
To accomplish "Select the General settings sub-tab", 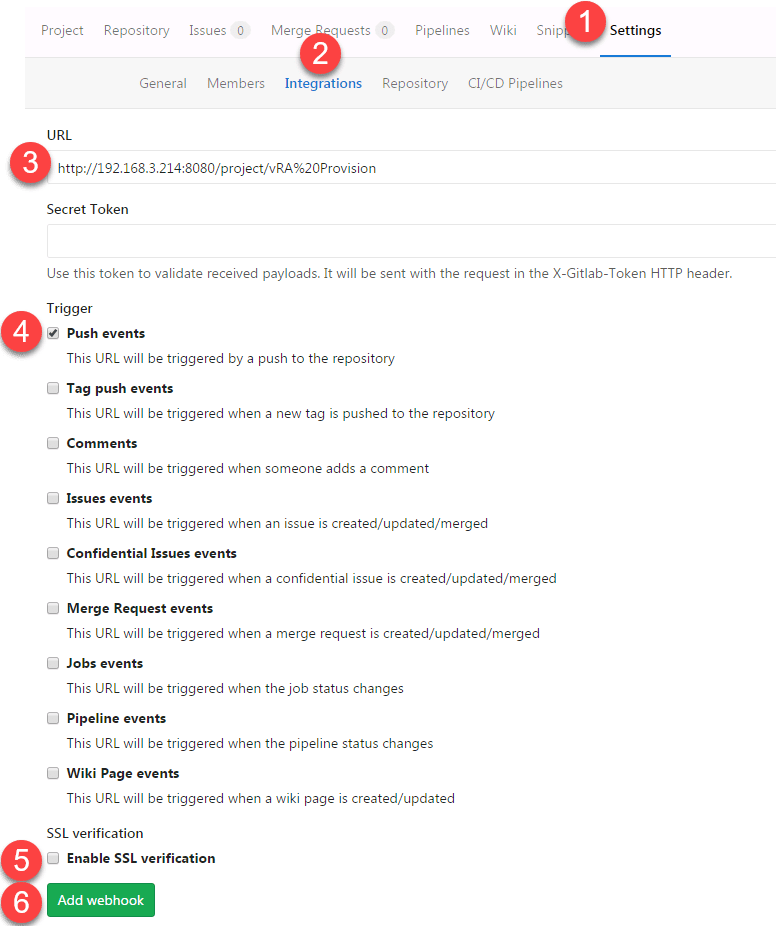I will 163,83.
